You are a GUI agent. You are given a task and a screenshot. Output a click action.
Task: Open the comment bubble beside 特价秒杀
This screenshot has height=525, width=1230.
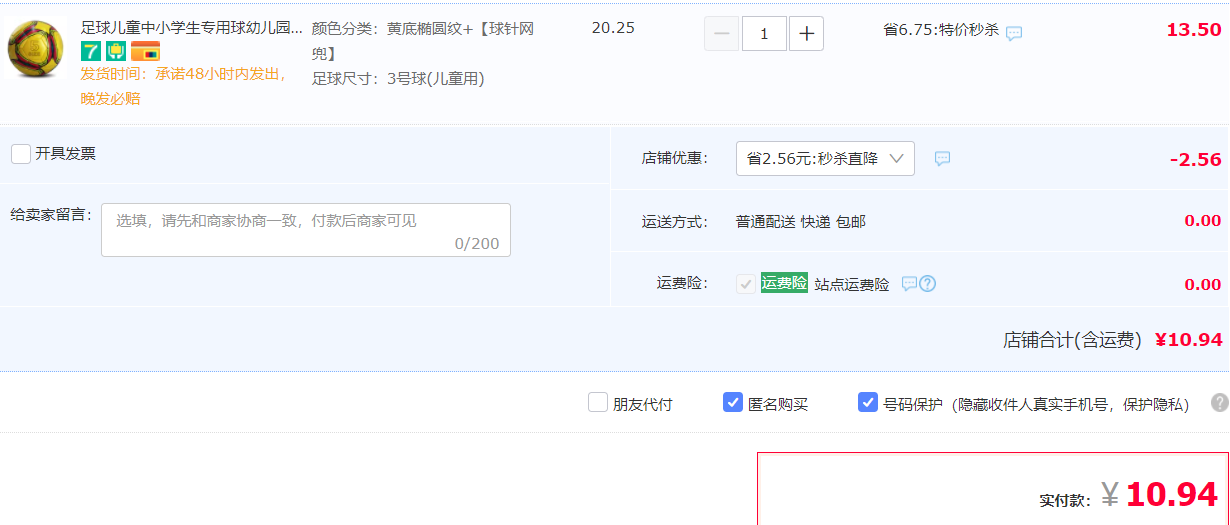(1014, 33)
